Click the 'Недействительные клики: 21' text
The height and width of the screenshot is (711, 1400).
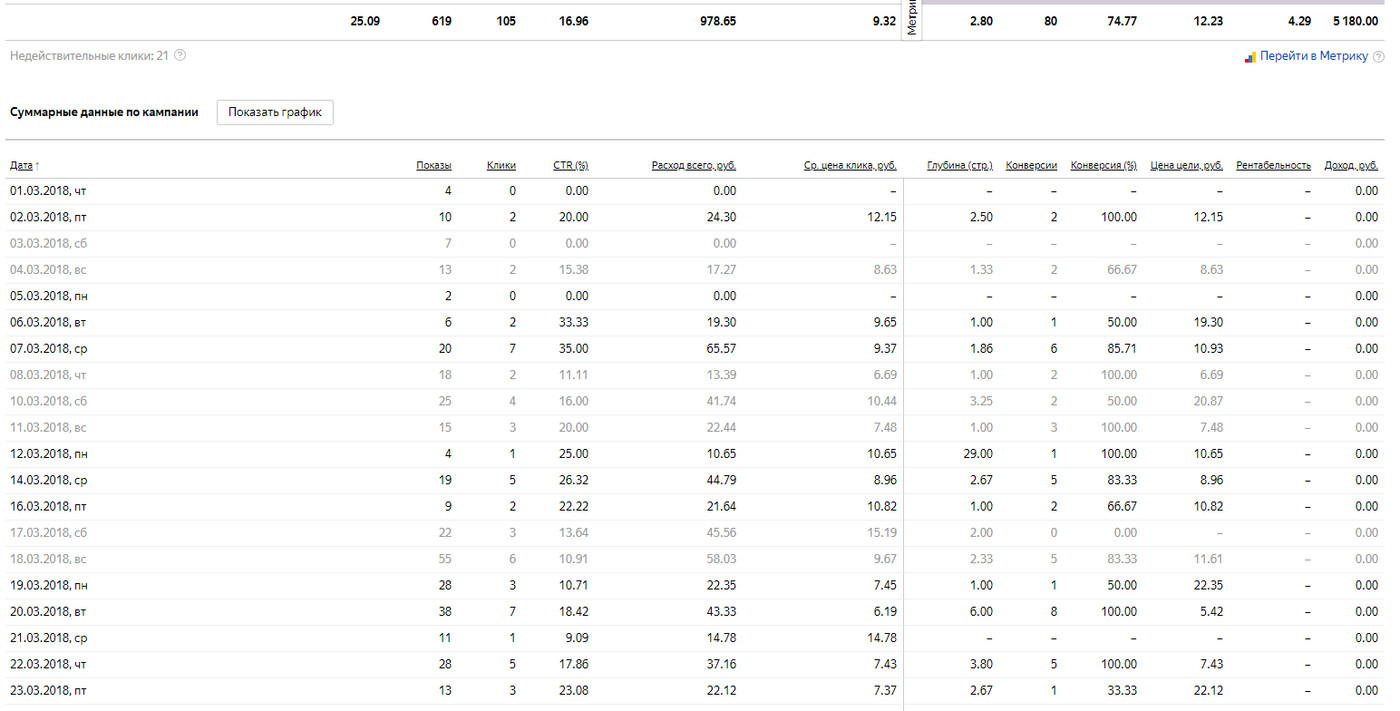coord(89,56)
